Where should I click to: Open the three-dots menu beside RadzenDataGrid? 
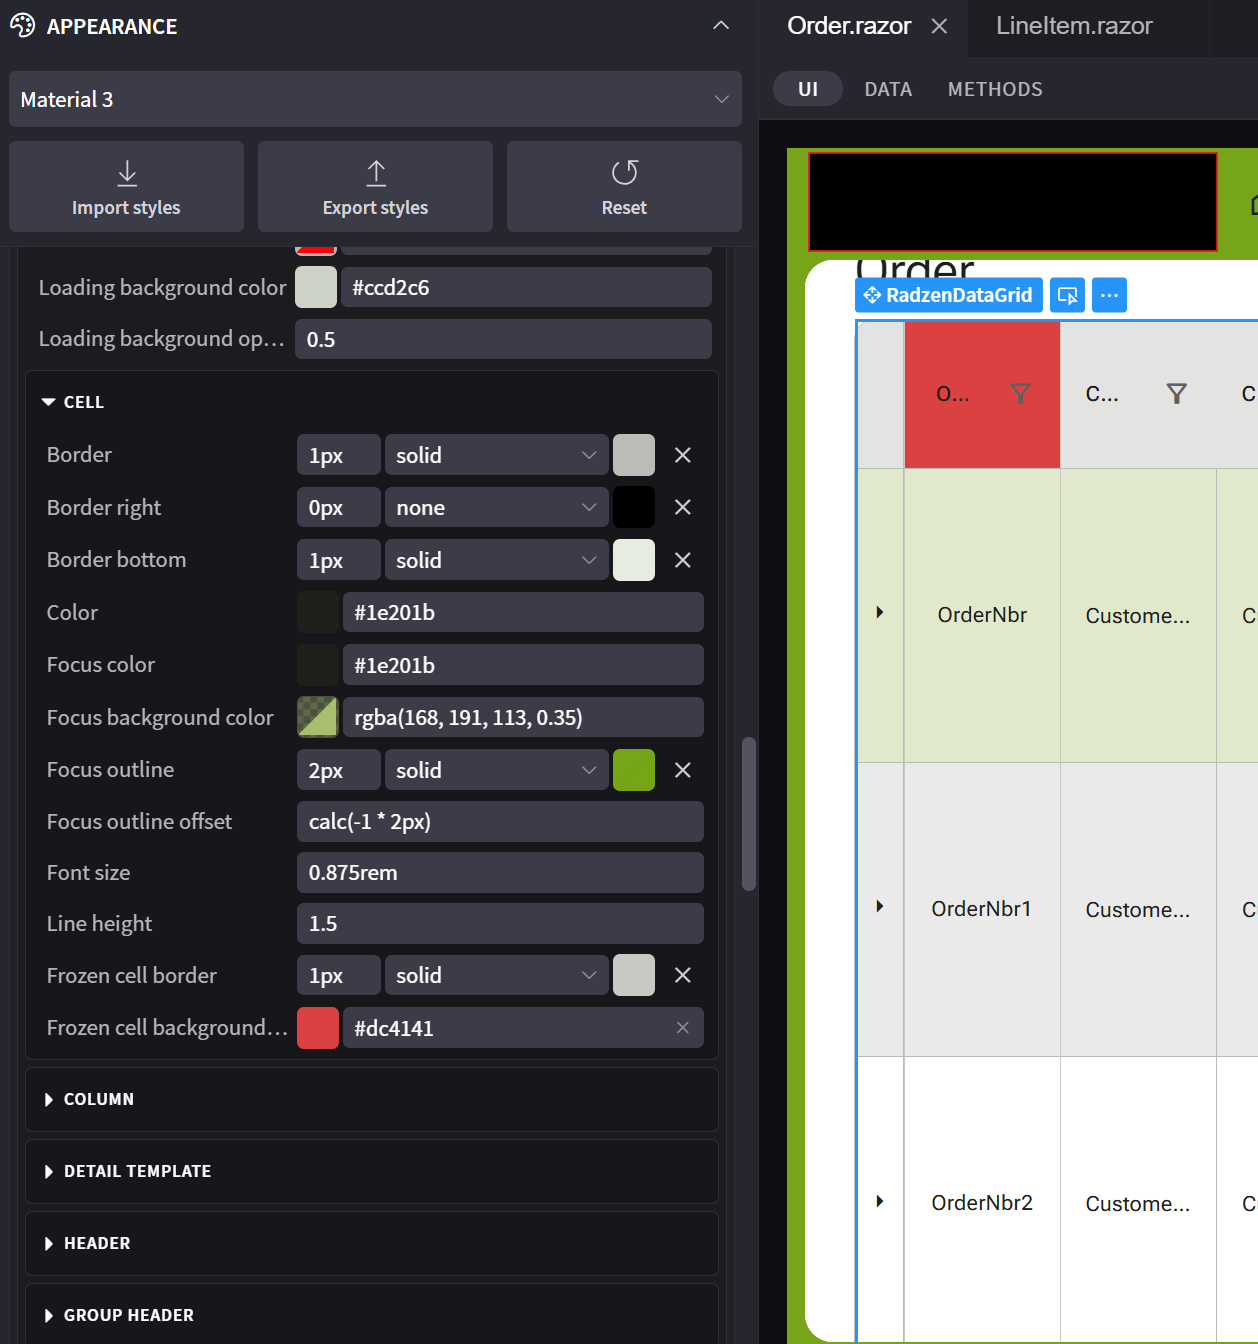tap(1109, 296)
